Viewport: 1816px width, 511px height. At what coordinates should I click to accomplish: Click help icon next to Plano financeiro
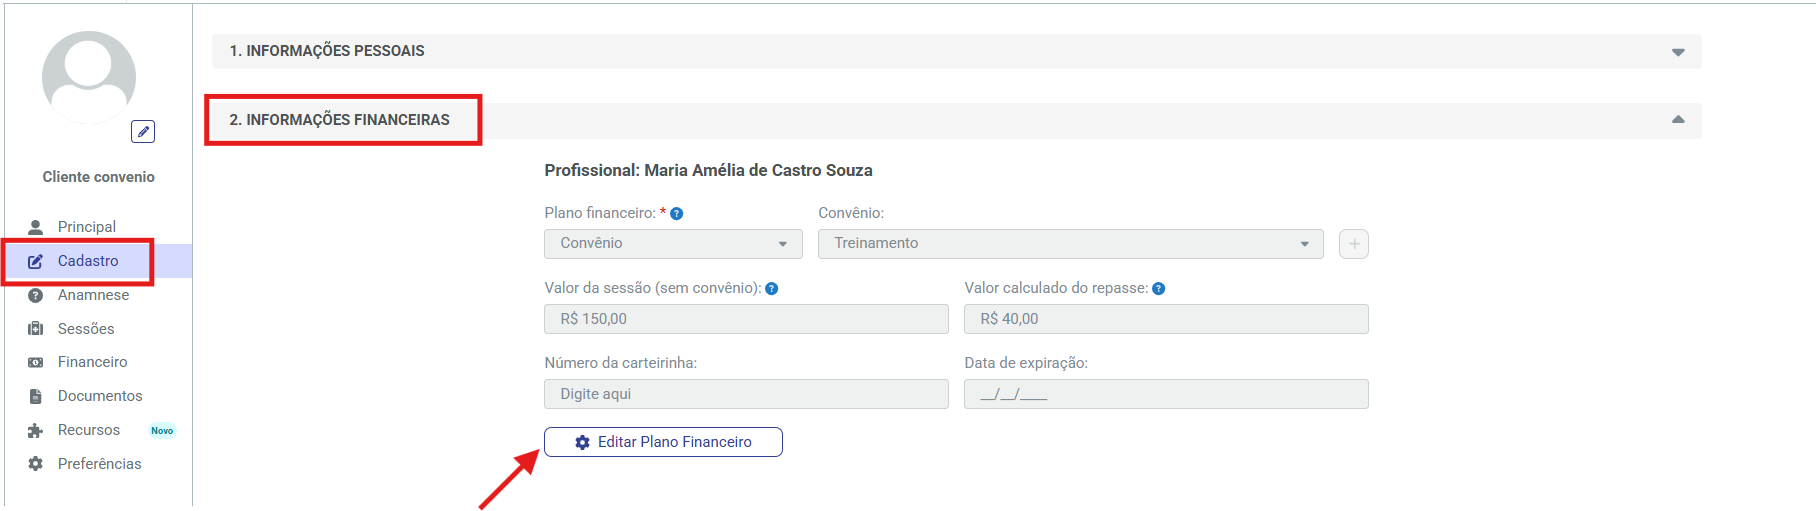click(x=676, y=214)
